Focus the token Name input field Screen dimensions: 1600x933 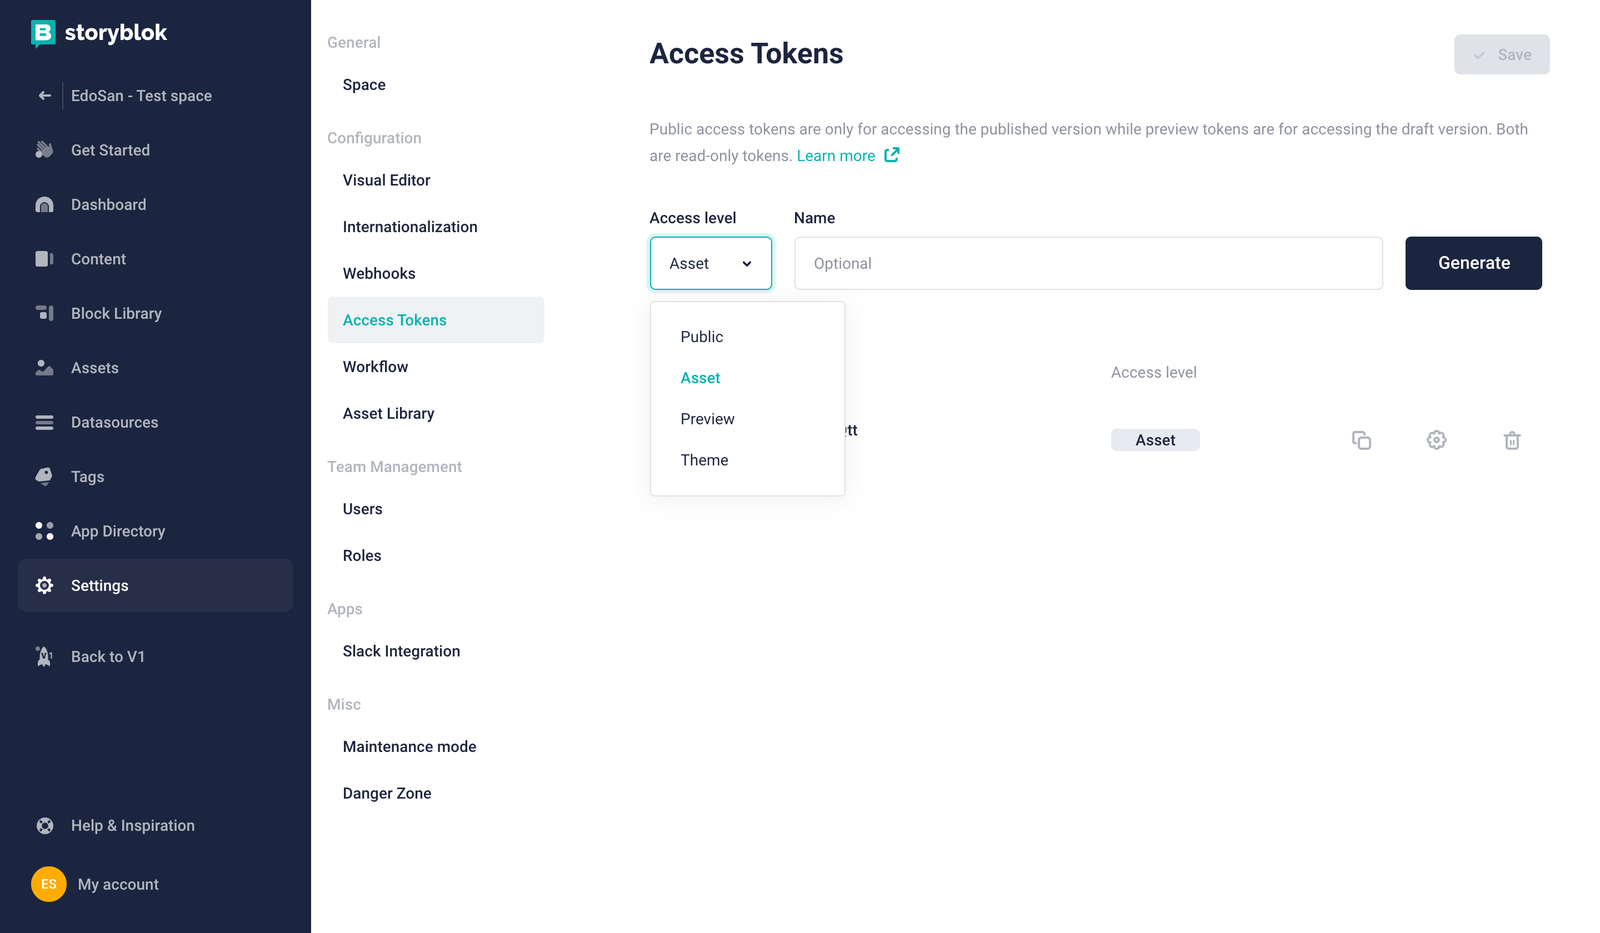tap(1088, 263)
